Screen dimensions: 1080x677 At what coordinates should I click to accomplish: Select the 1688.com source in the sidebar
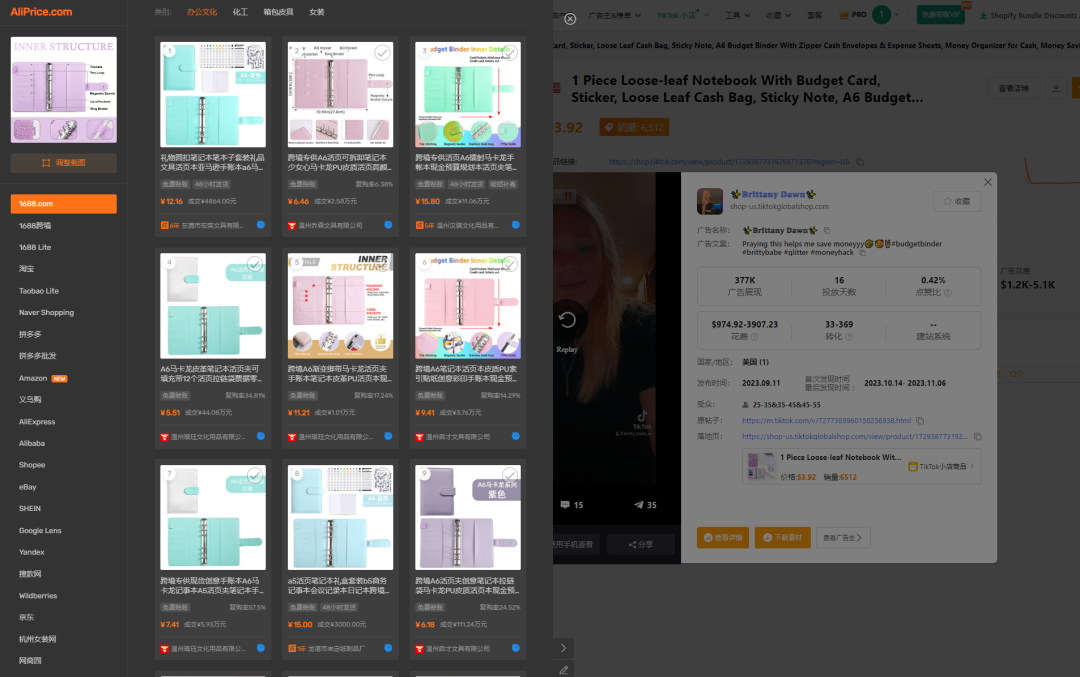(63, 204)
